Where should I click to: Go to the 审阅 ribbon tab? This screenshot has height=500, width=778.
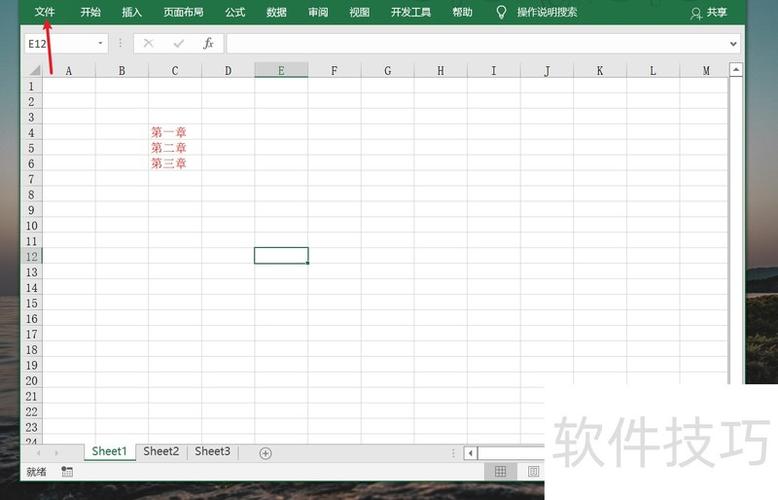point(318,12)
